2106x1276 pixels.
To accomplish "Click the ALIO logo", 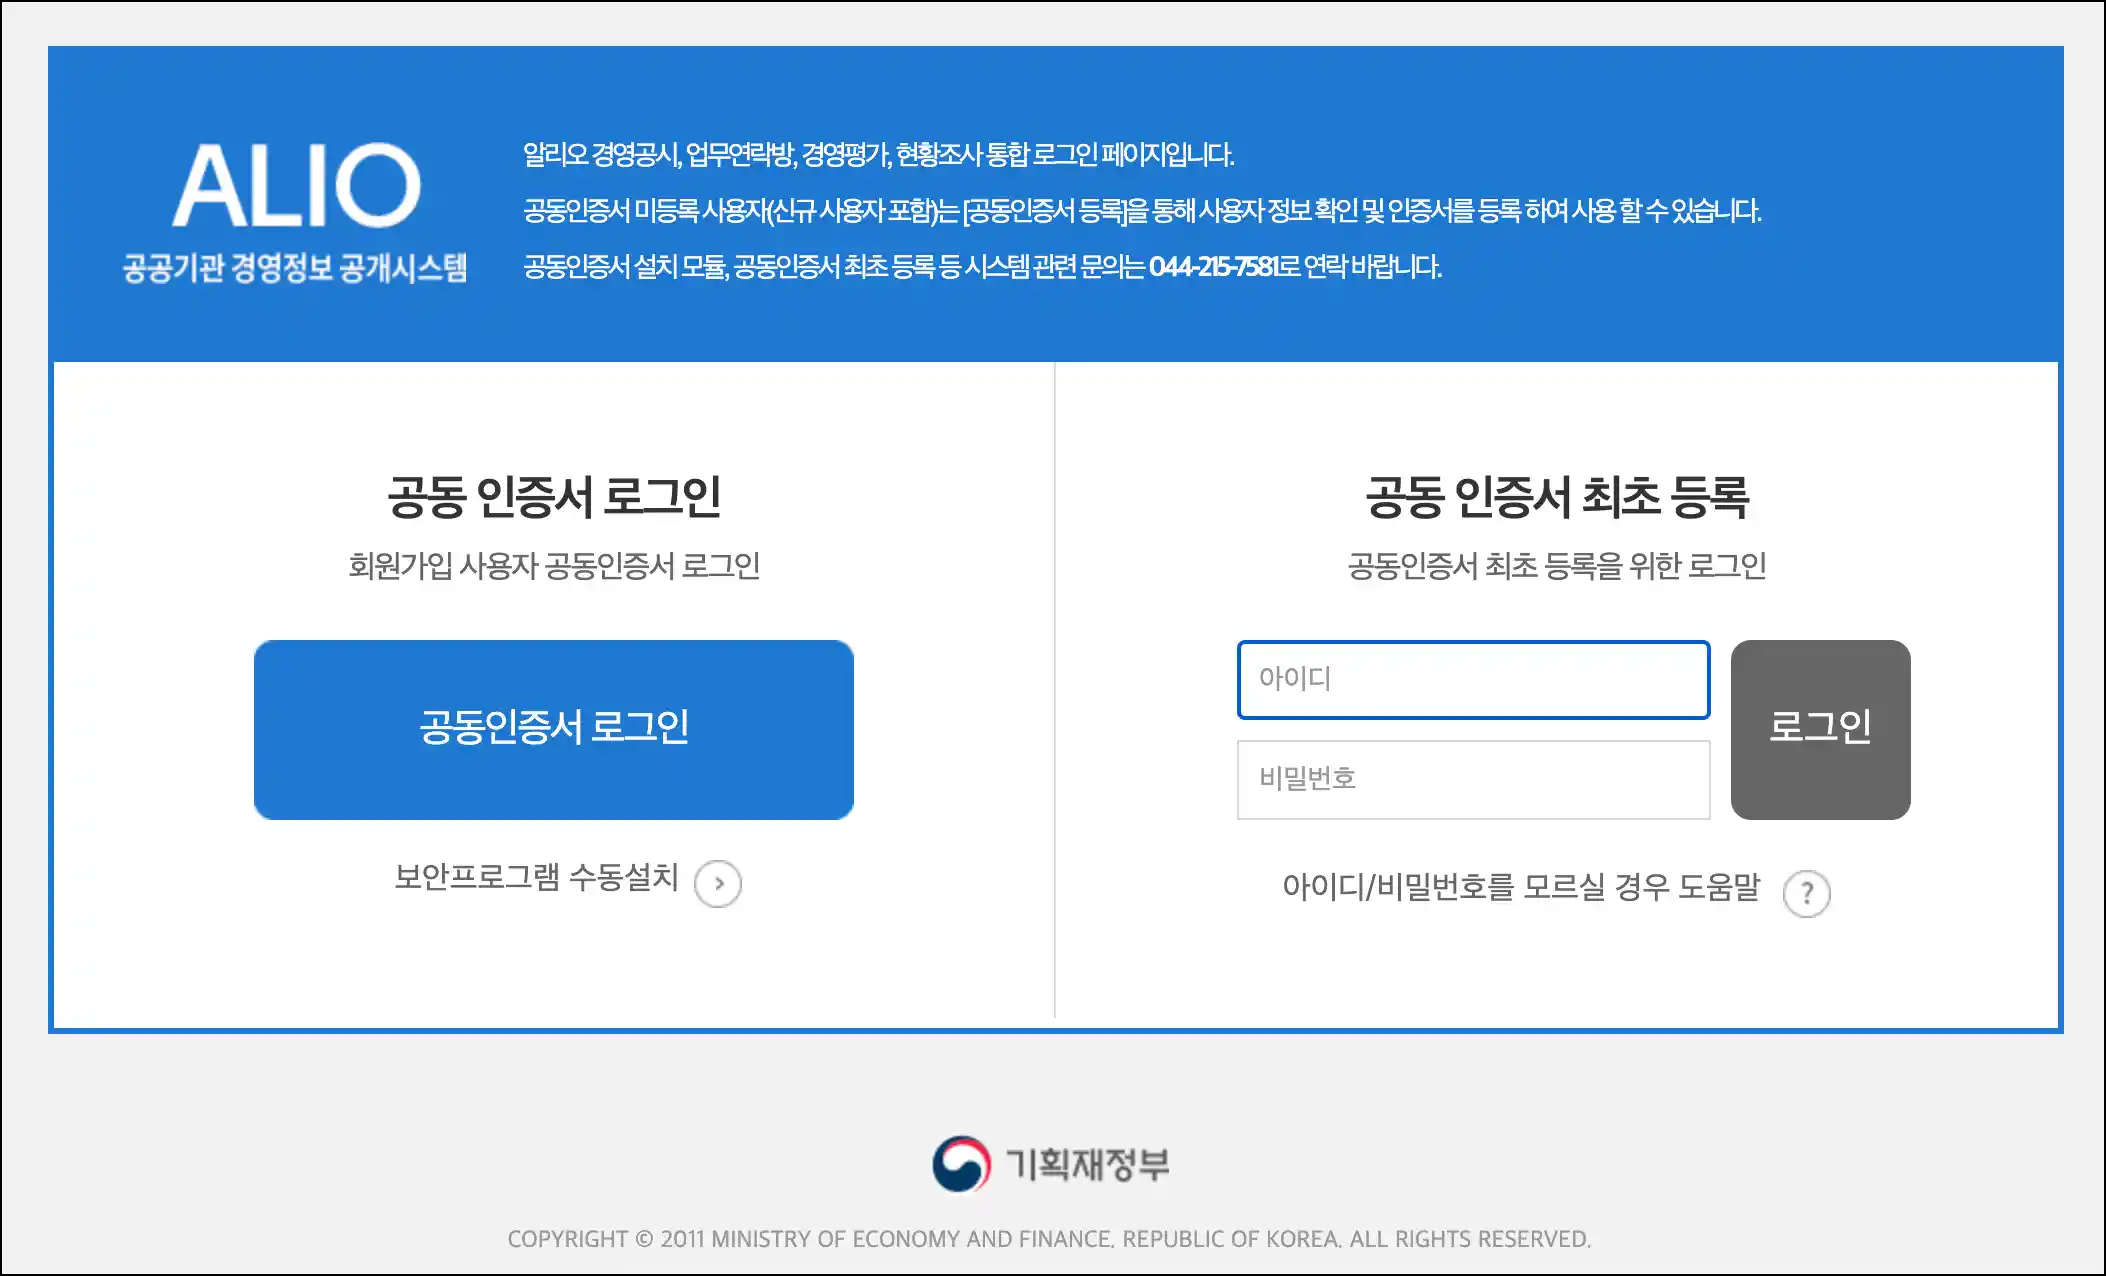I will (296, 186).
